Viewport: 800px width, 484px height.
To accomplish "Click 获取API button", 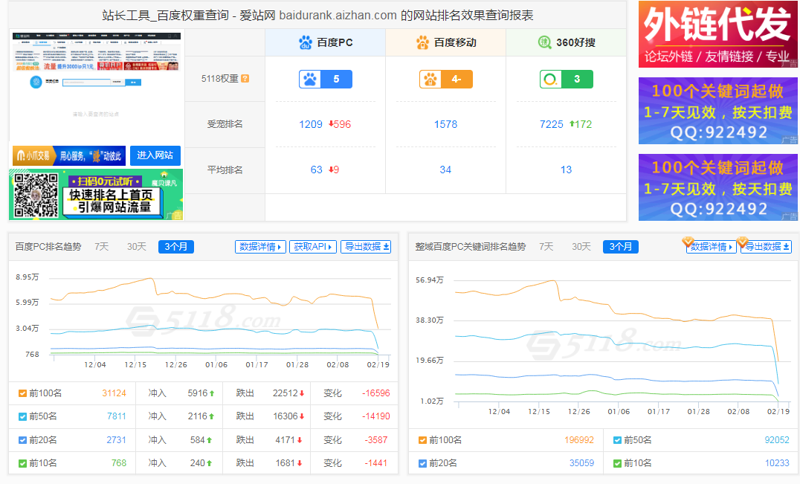I will coord(313,247).
